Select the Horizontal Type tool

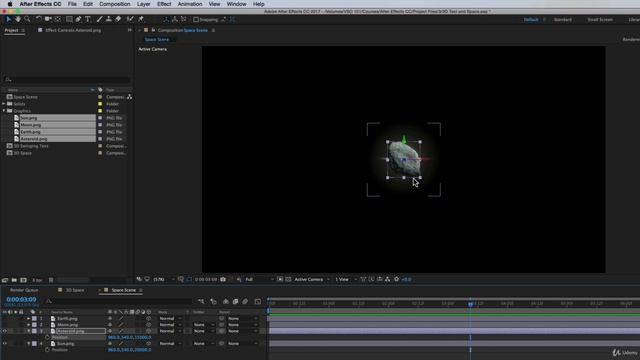click(87, 19)
